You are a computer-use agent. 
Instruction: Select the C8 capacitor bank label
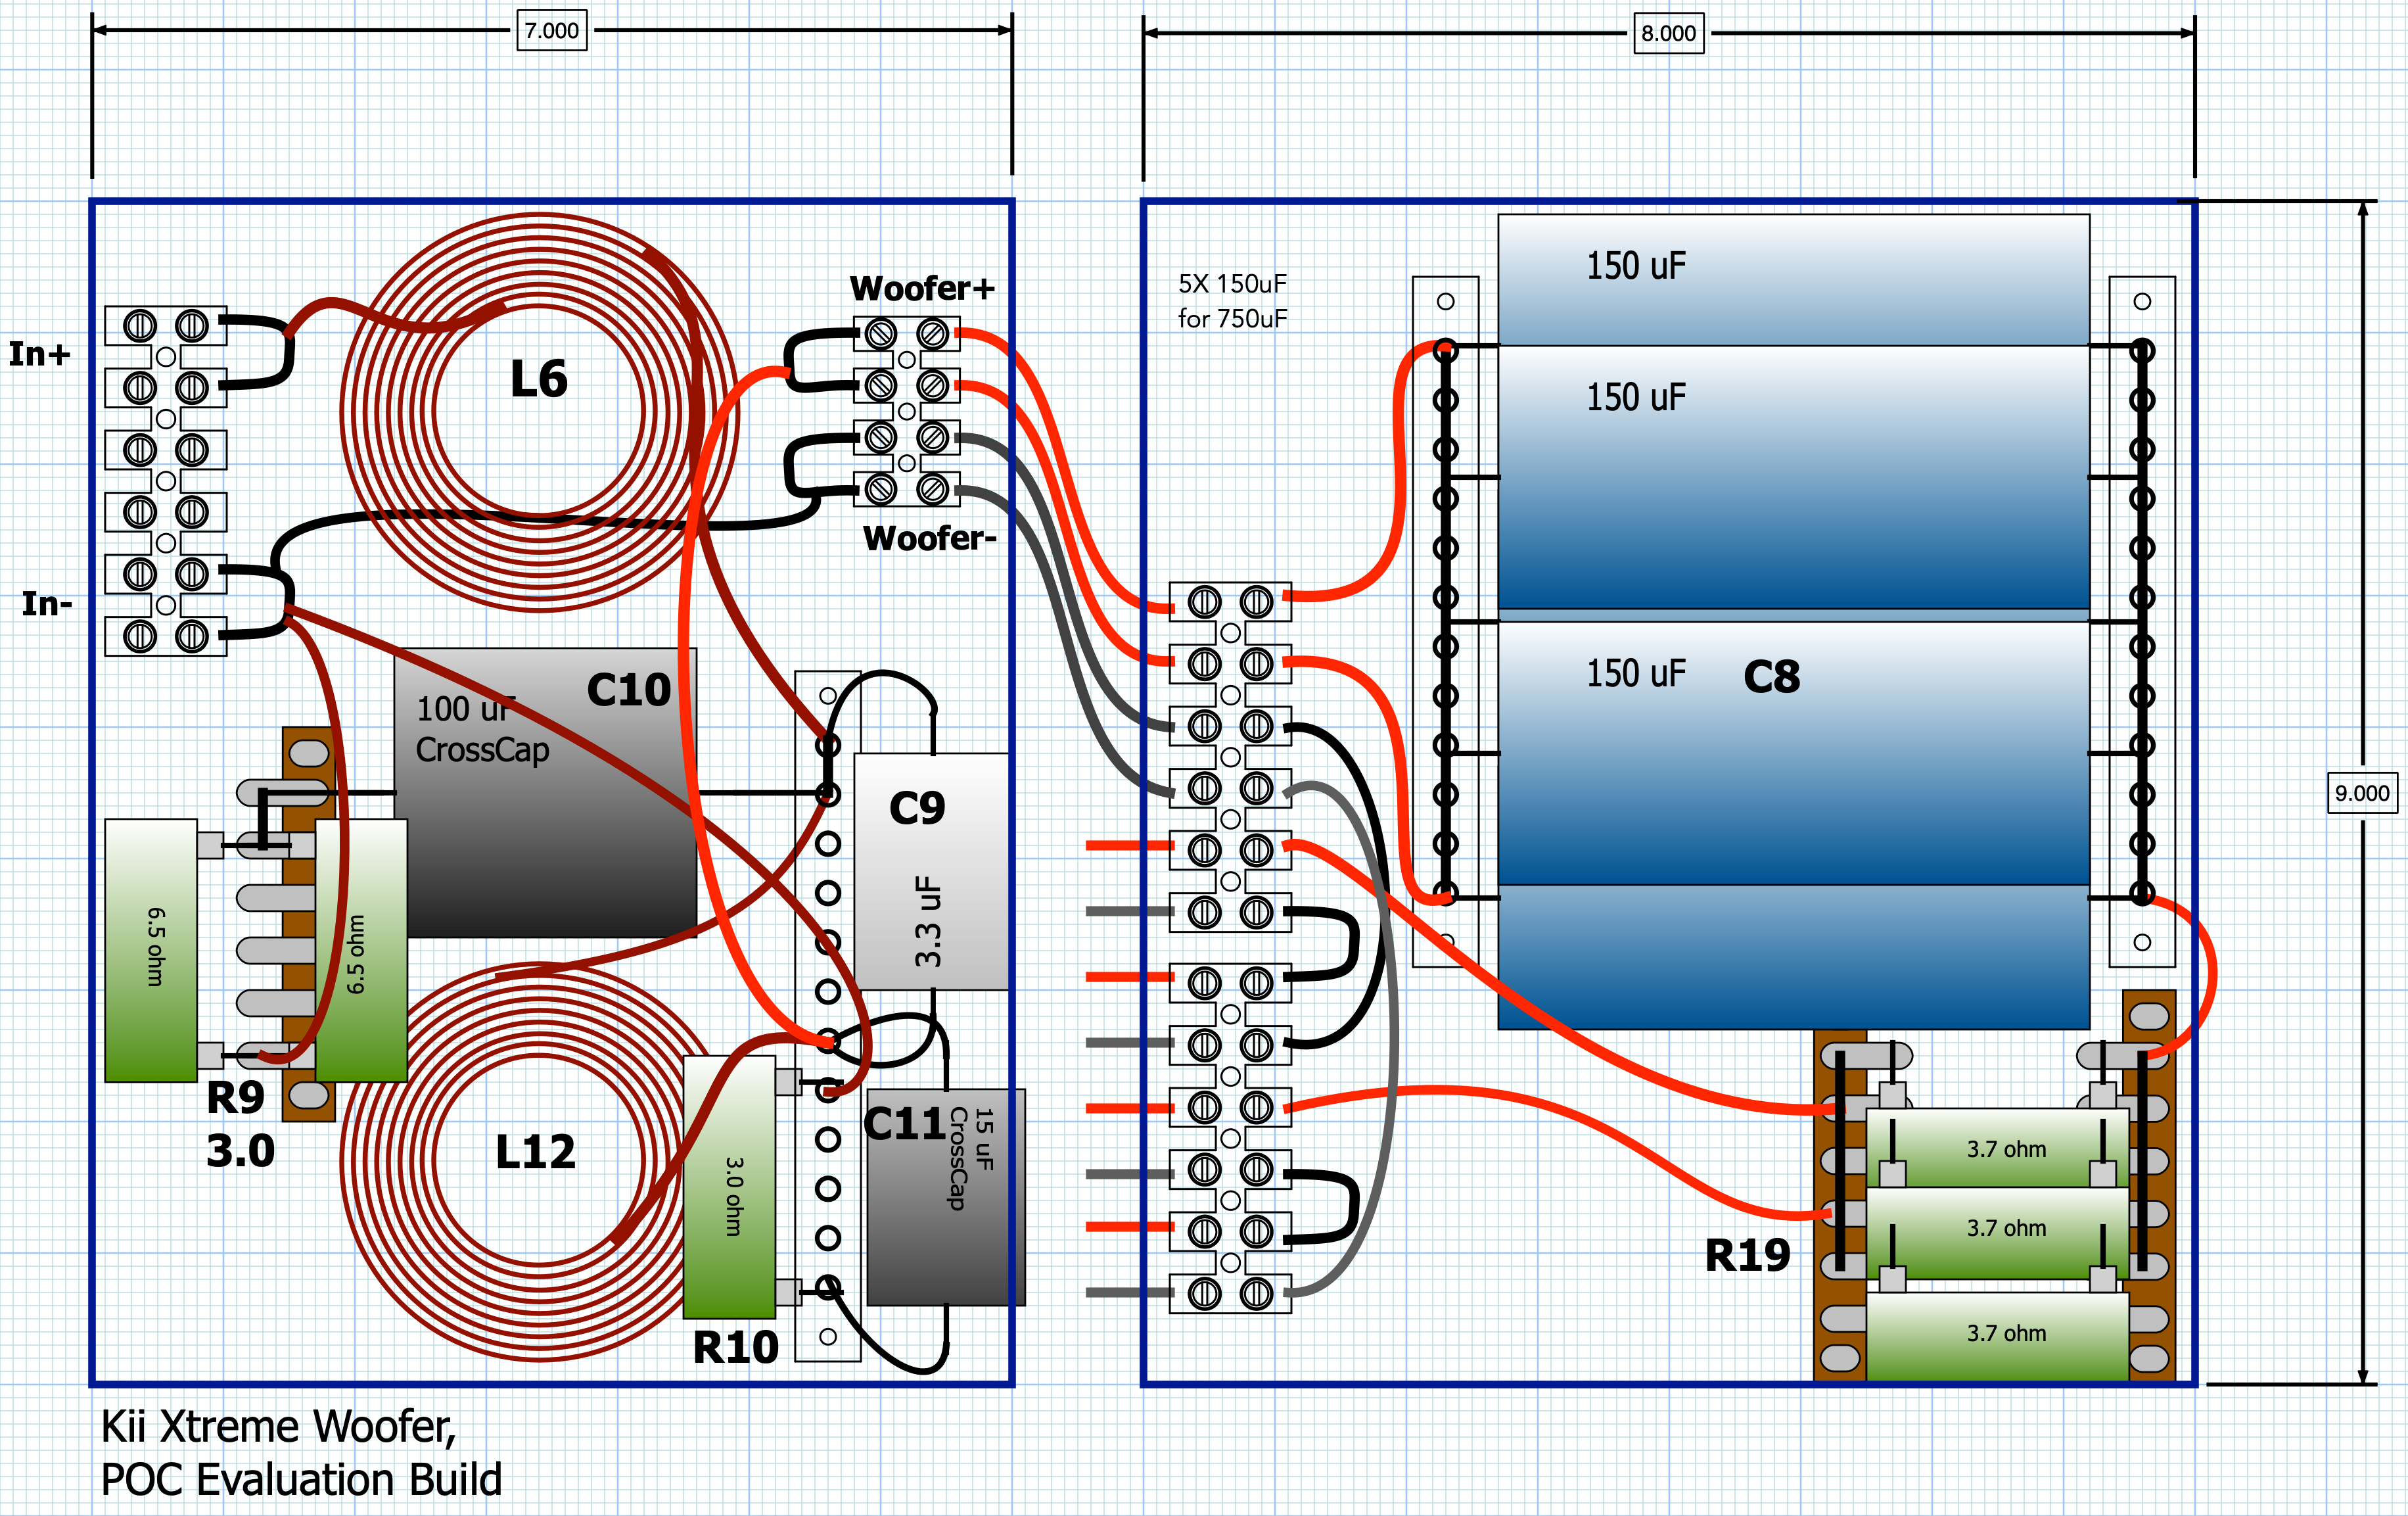1772,678
